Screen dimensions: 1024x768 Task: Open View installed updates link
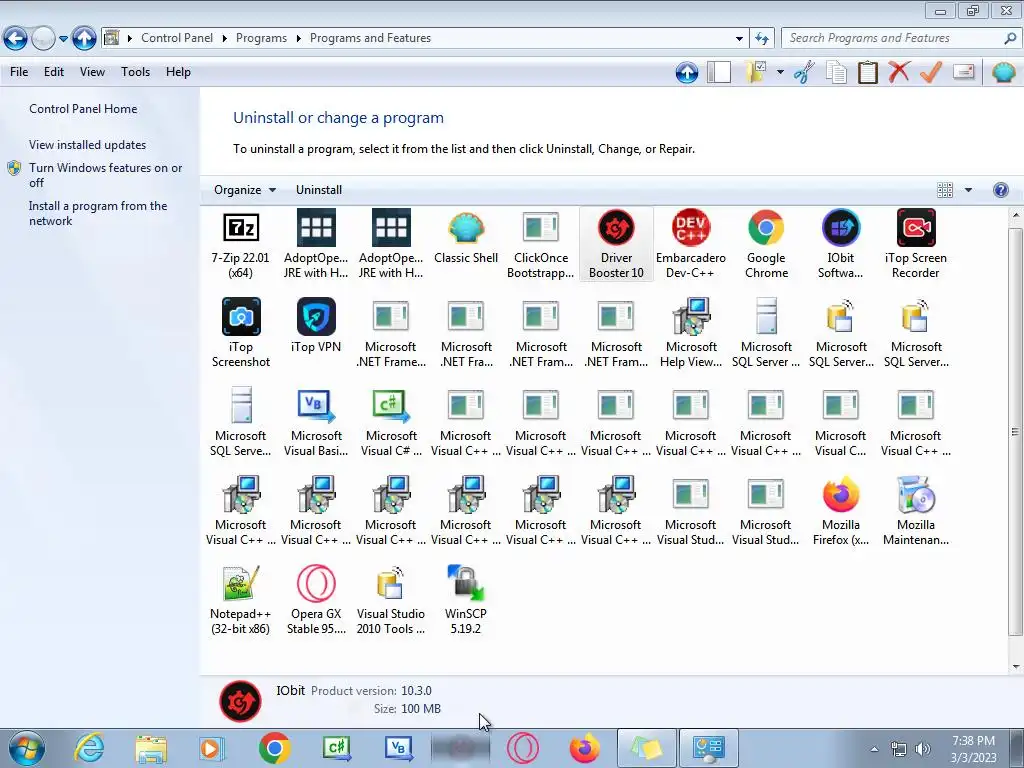coord(88,145)
